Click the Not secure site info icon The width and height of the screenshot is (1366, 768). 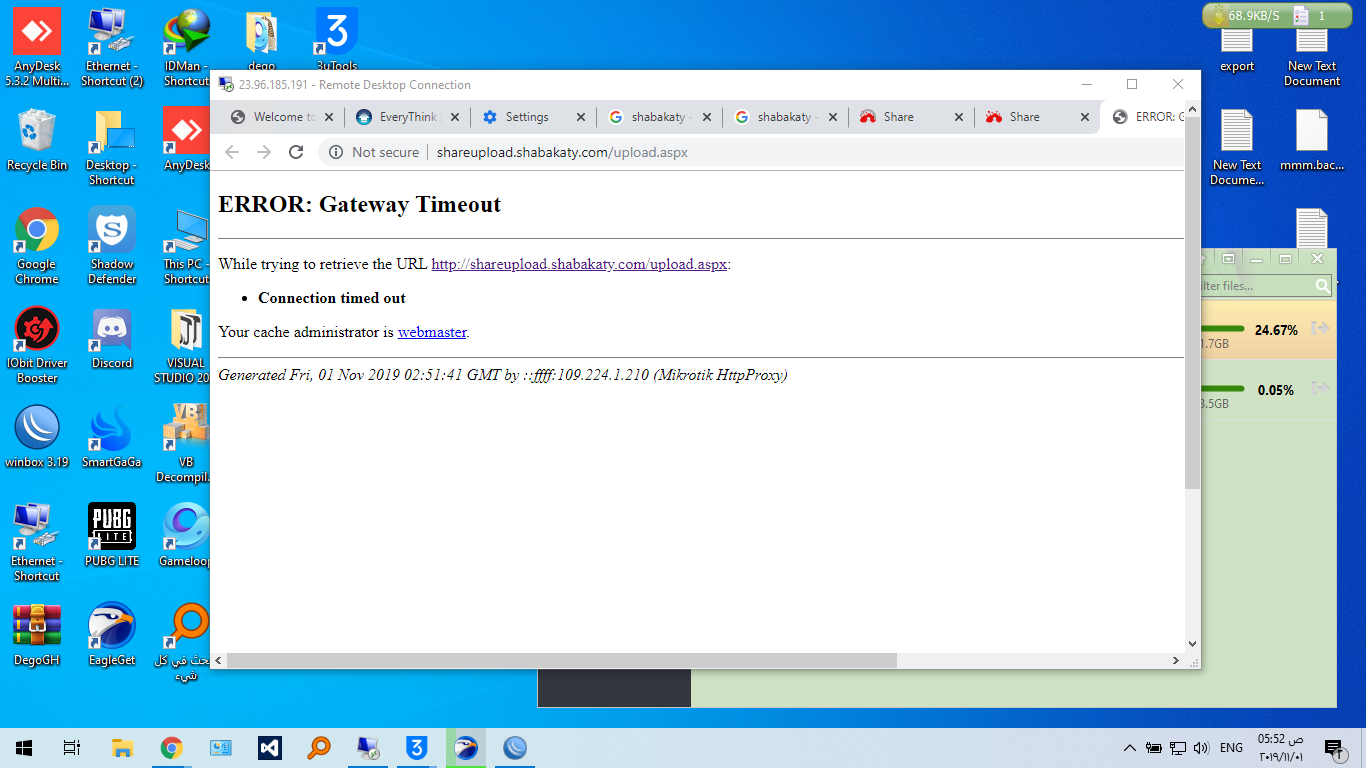click(x=336, y=152)
